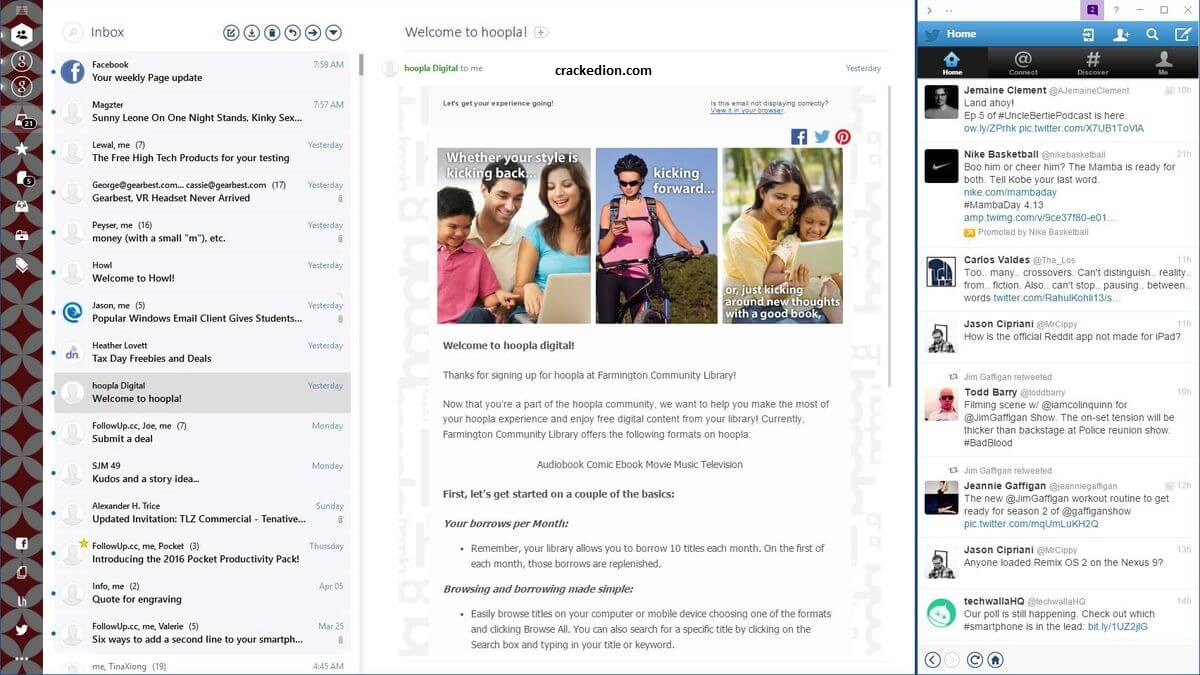The width and height of the screenshot is (1200, 675).
Task: Open Tax Day Freebies and Deals email
Action: coord(202,352)
